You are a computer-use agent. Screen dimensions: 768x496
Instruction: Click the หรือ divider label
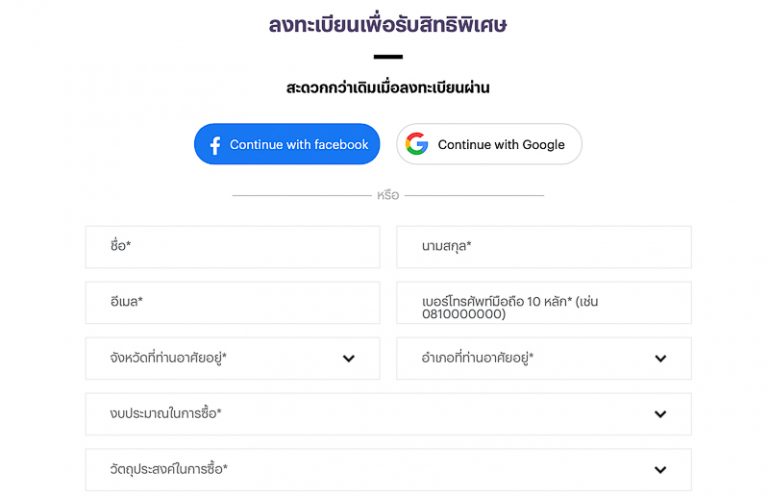tap(388, 195)
